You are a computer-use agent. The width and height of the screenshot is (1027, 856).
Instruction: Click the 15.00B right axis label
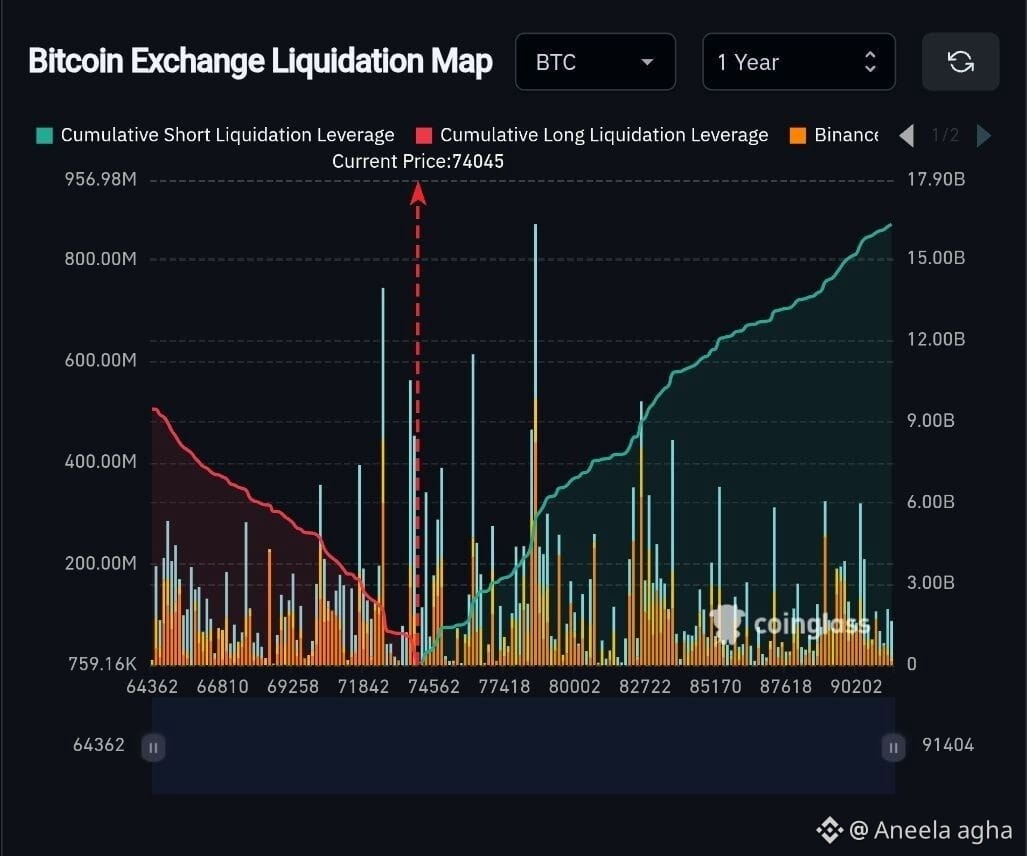(936, 257)
